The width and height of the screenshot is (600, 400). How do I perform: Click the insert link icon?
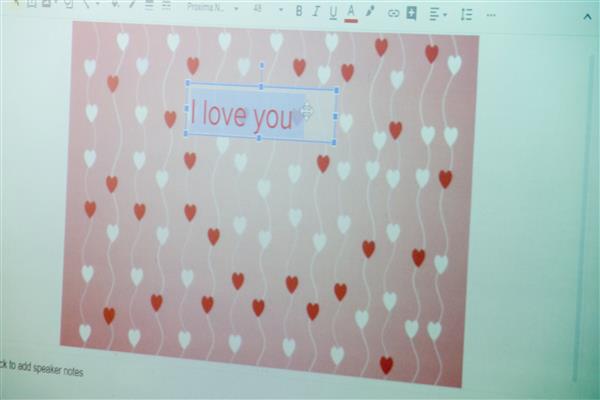coord(393,14)
